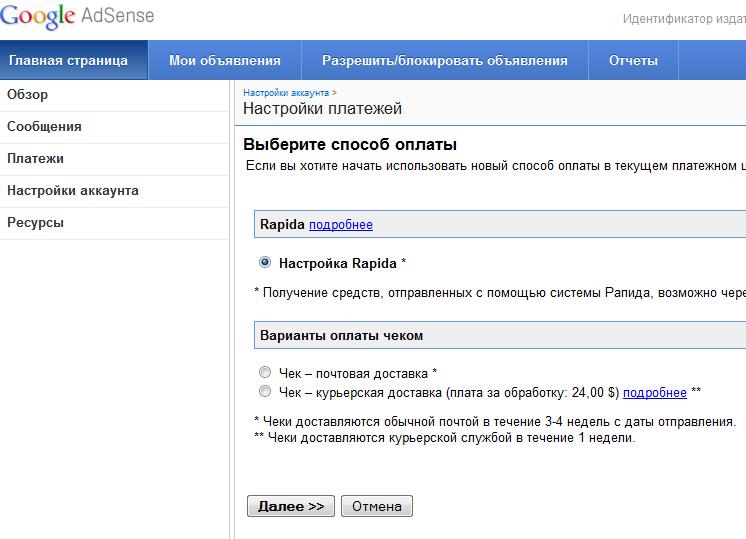Click the Google AdSense logo
Viewport: 746px width, 539px height.
(x=77, y=17)
